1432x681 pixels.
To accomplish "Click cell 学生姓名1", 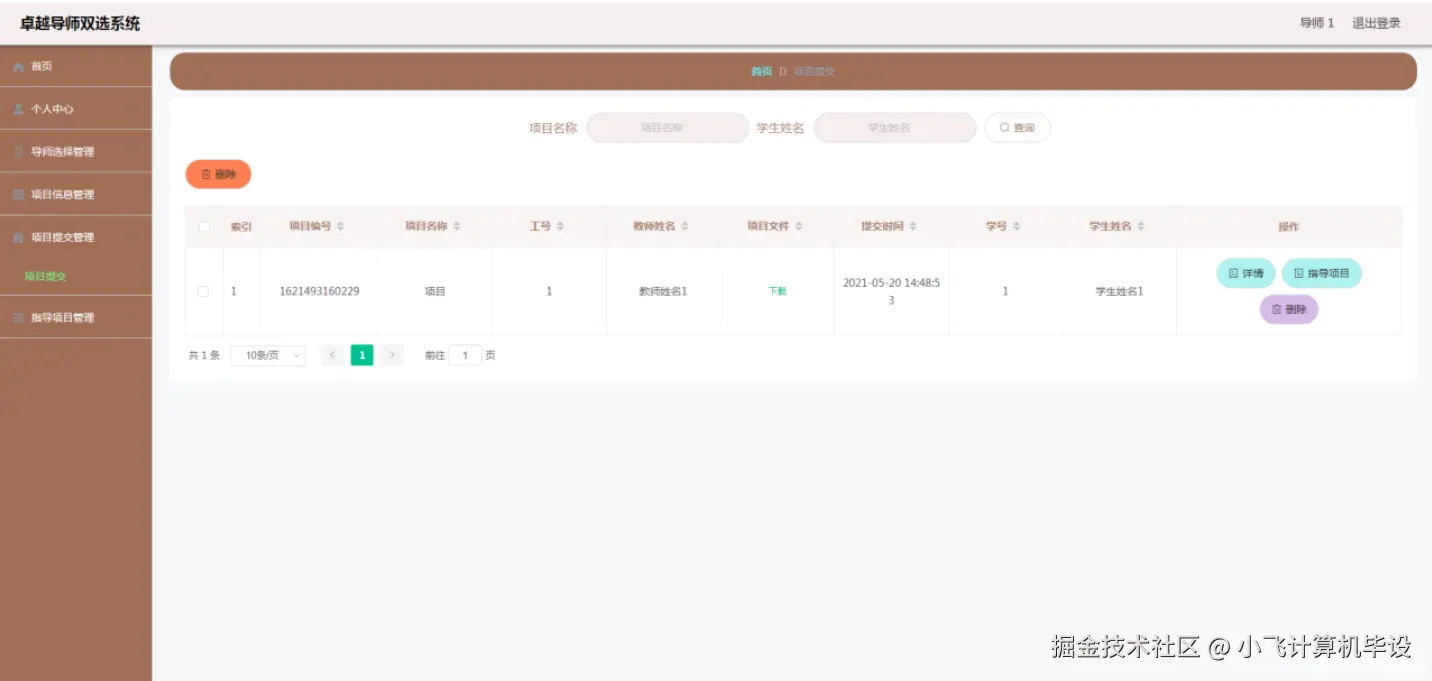I will tap(1119, 291).
